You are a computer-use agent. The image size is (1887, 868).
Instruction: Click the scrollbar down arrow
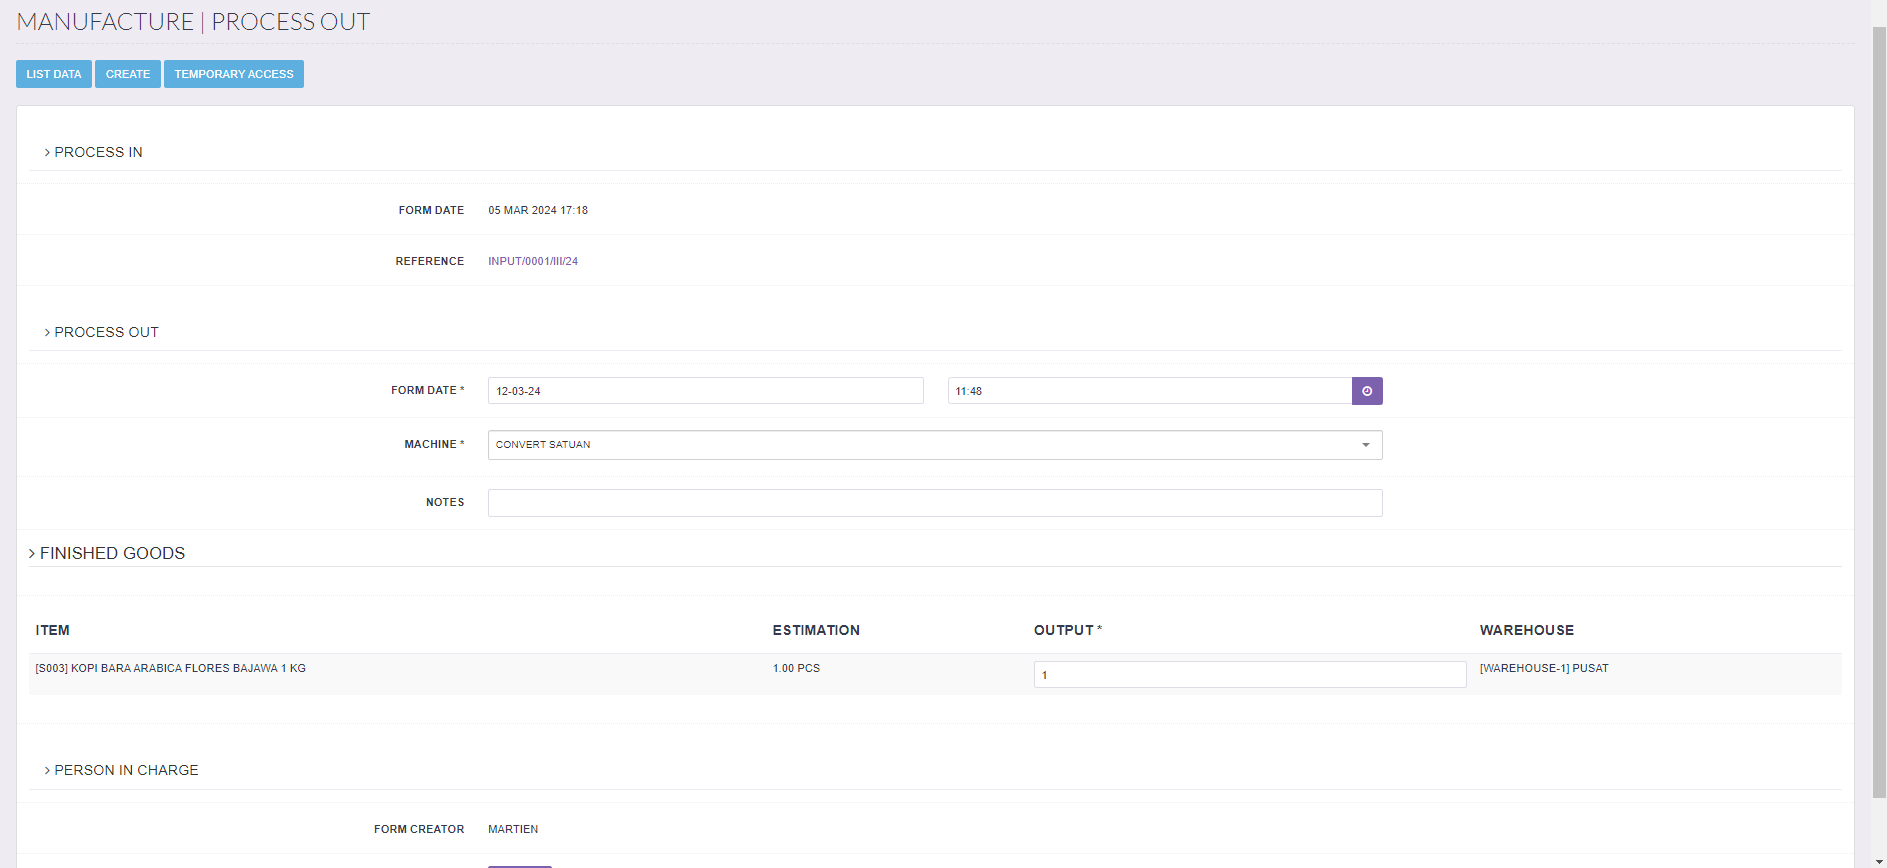[x=1879, y=861]
